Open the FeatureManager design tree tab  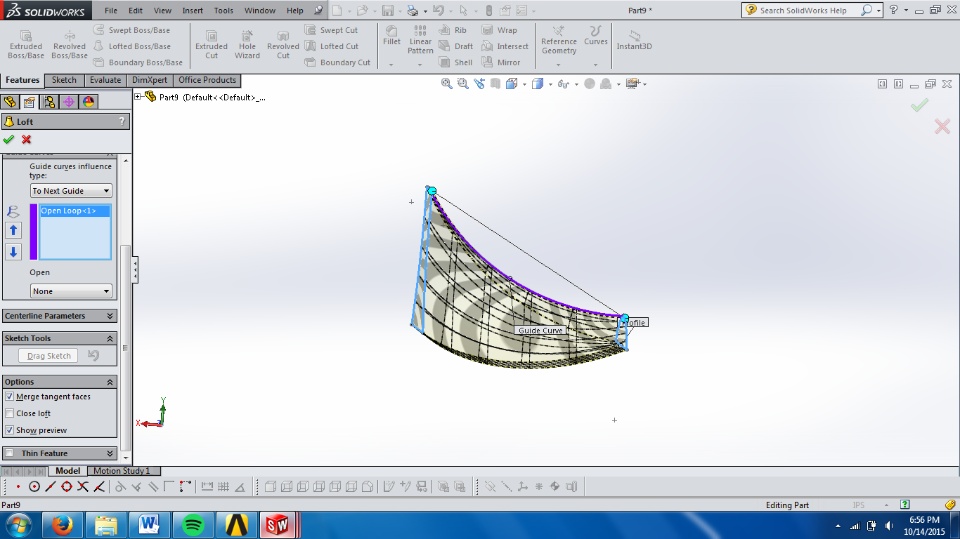click(10, 102)
